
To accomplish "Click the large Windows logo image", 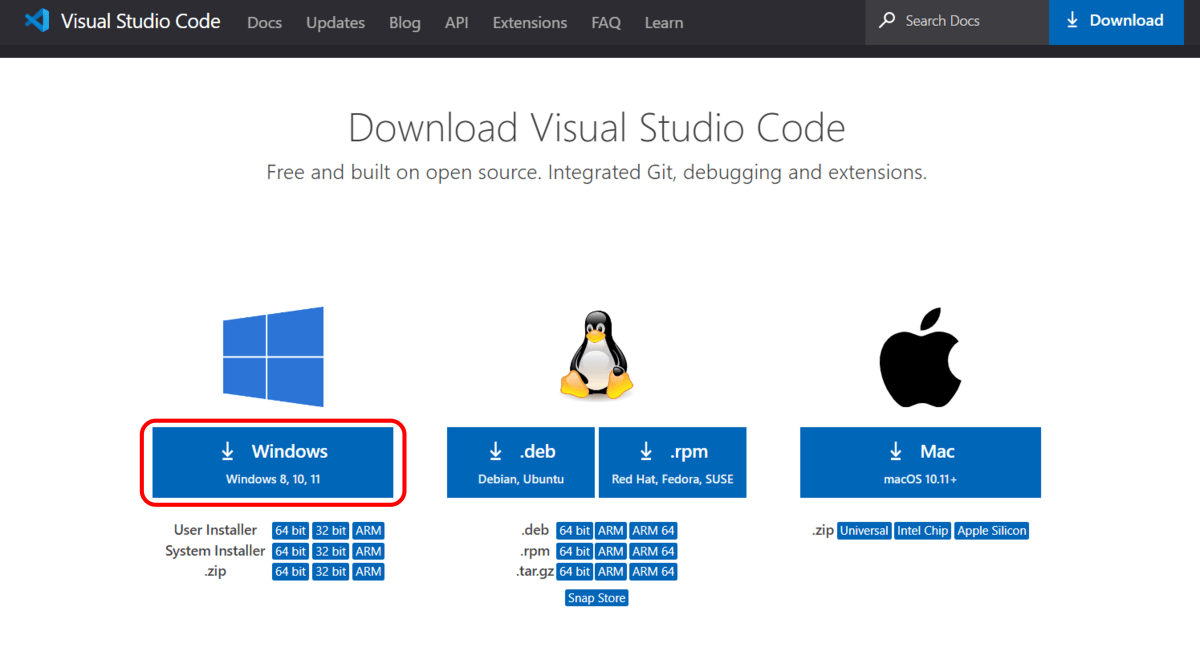I will pos(274,356).
